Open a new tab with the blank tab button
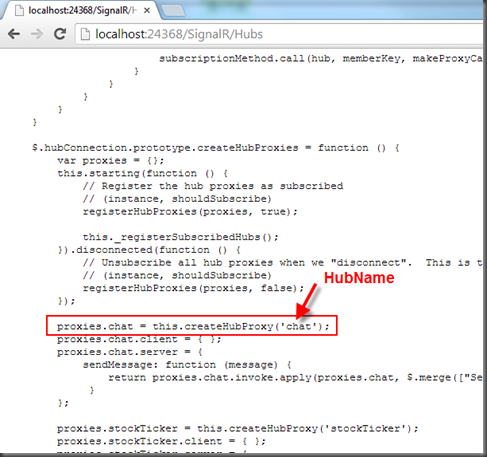487x457 pixels. point(173,11)
